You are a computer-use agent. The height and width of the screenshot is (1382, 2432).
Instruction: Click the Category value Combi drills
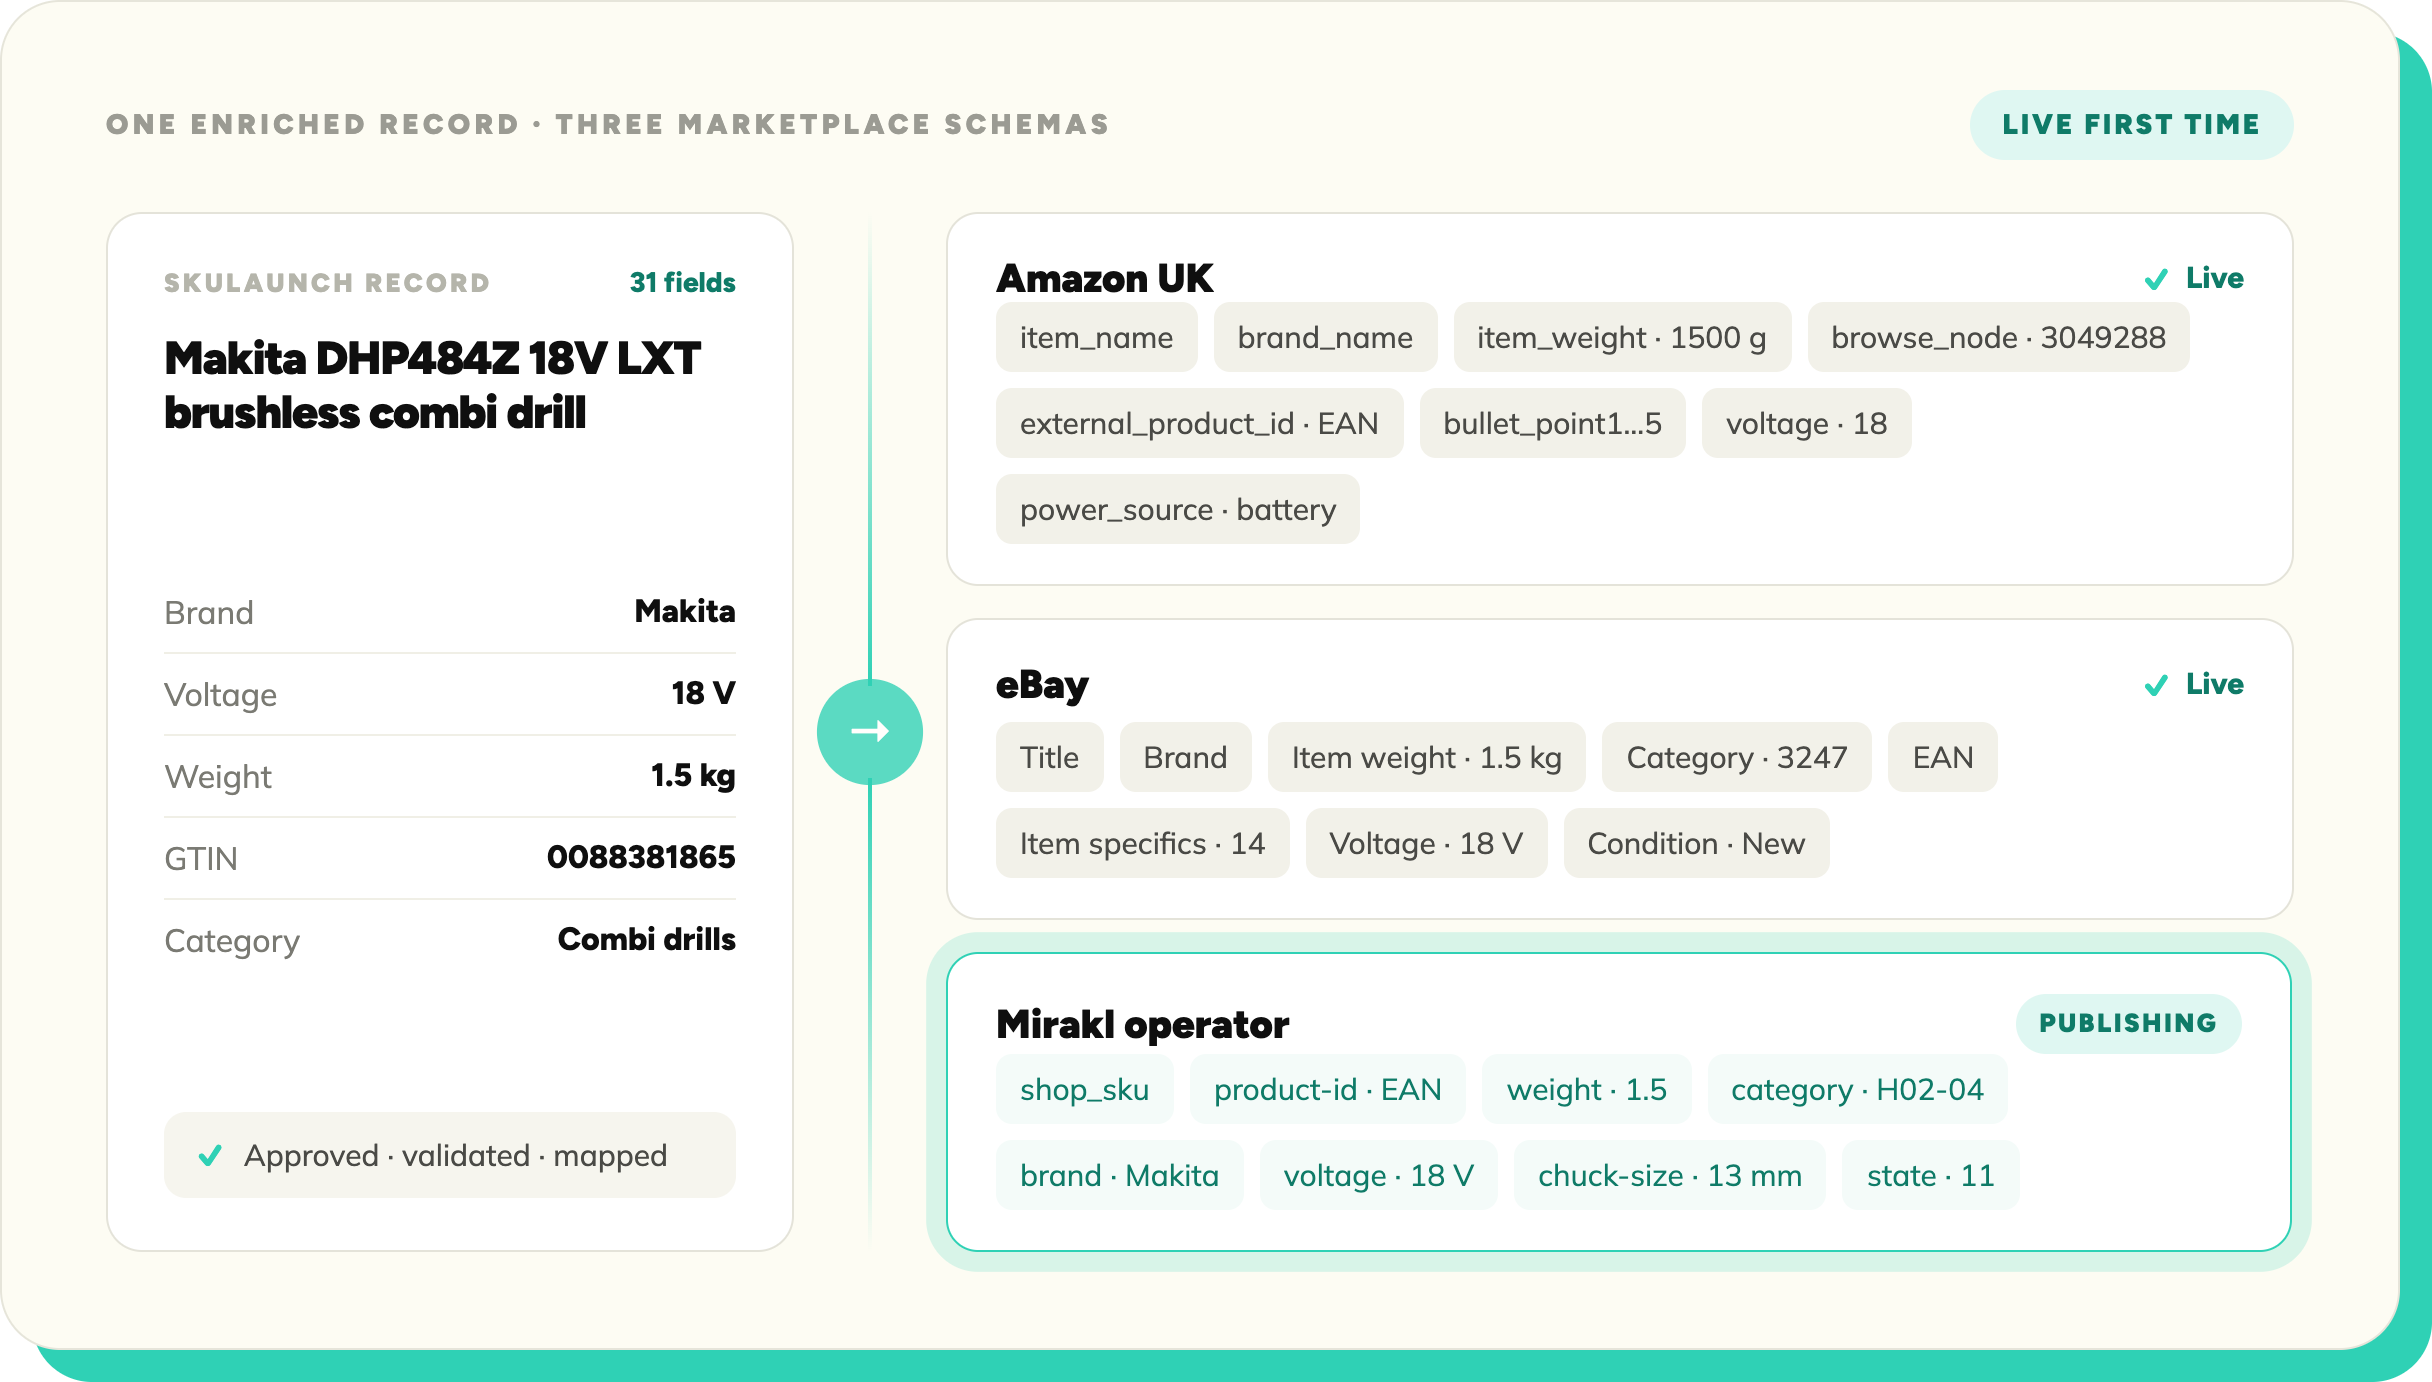coord(646,939)
